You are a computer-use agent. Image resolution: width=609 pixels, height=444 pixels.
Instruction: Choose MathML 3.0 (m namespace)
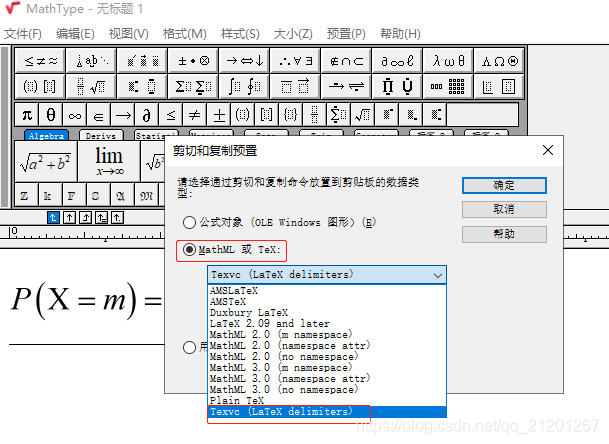[x=327, y=367]
